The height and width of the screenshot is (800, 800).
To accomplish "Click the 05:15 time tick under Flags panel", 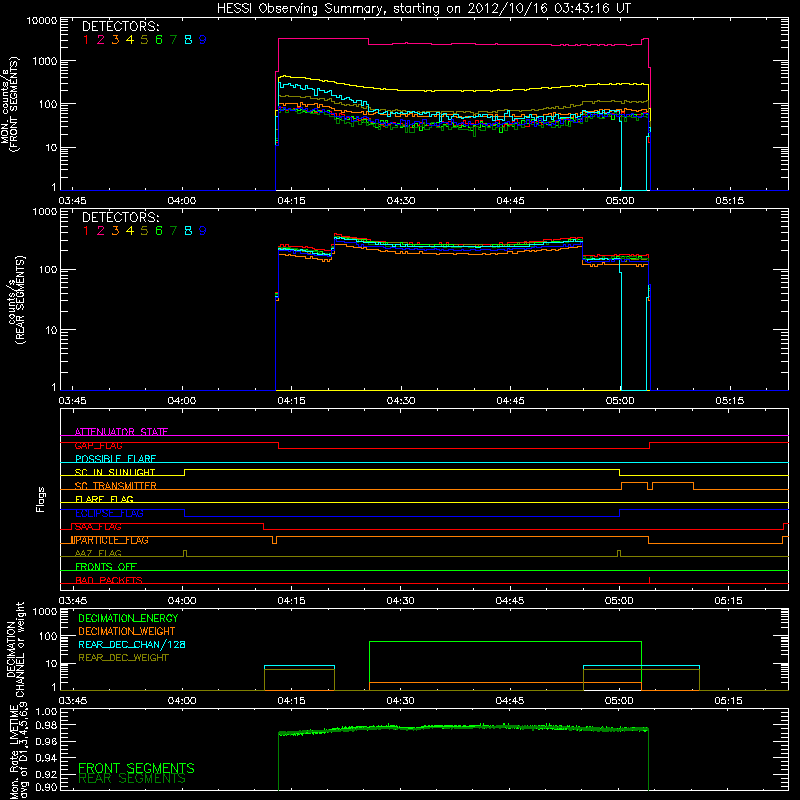I will tap(729, 601).
